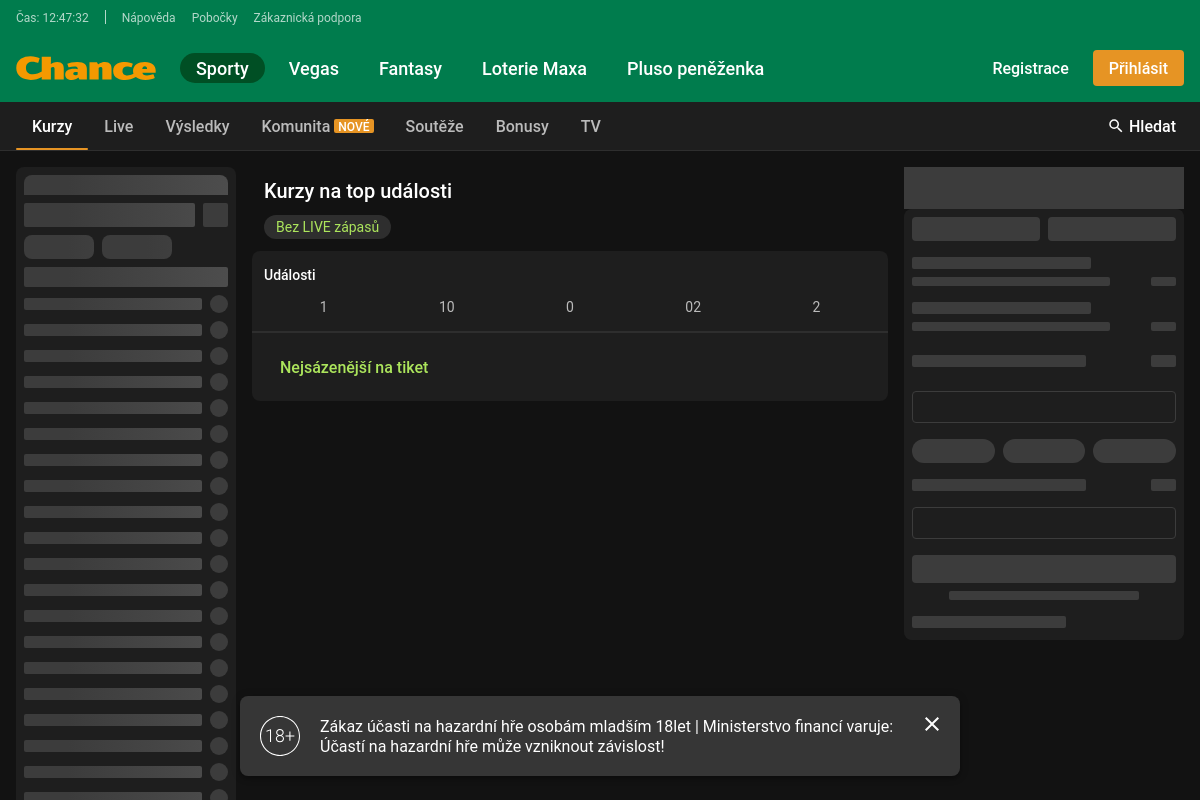This screenshot has width=1200, height=800.
Task: Open the Bonusy tab
Action: click(522, 127)
